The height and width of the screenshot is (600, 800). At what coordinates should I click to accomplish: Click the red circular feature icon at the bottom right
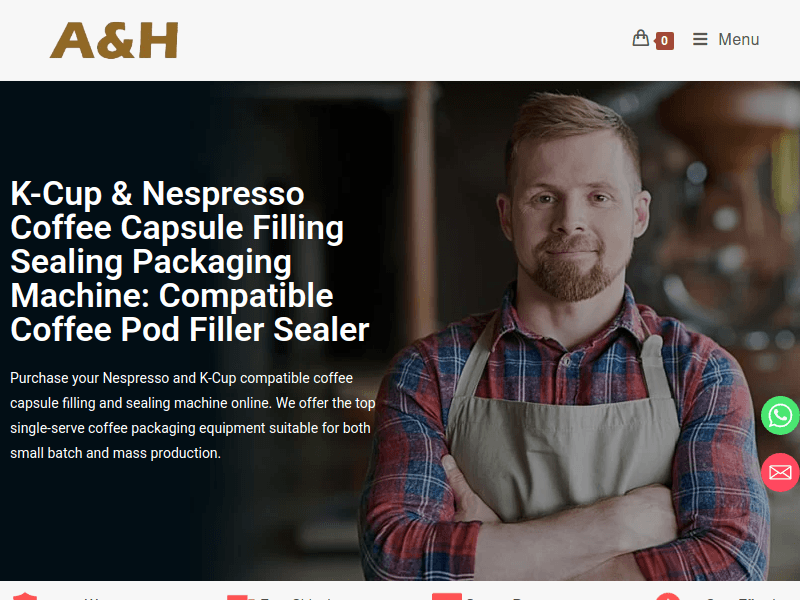click(x=667, y=596)
